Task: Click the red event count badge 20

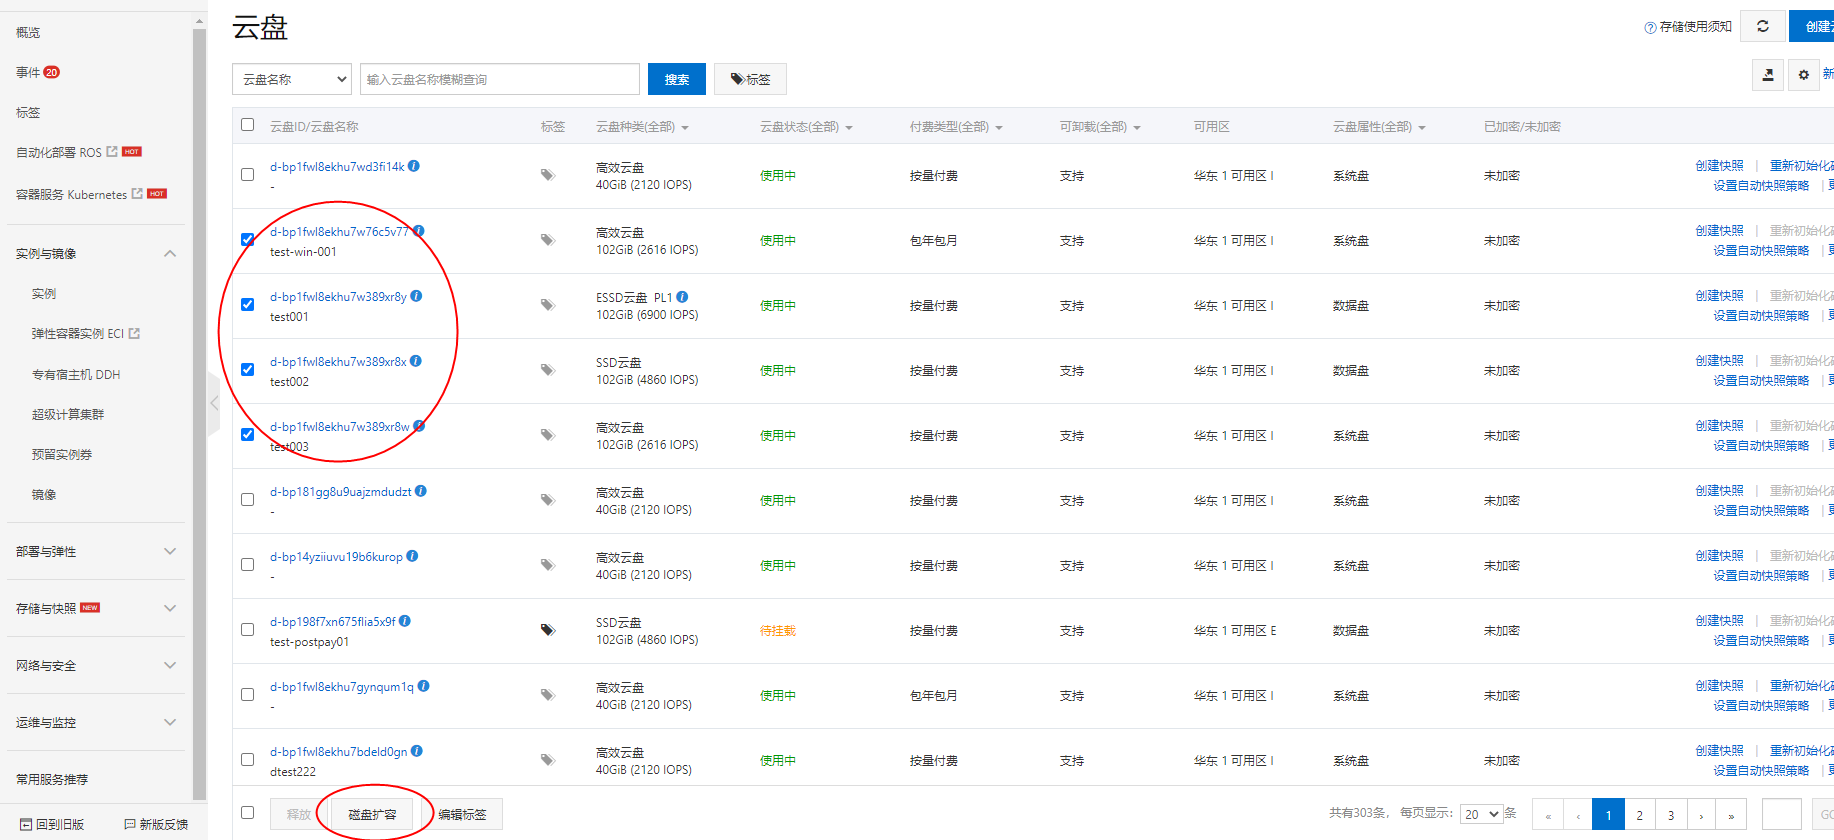Action: pyautogui.click(x=52, y=72)
